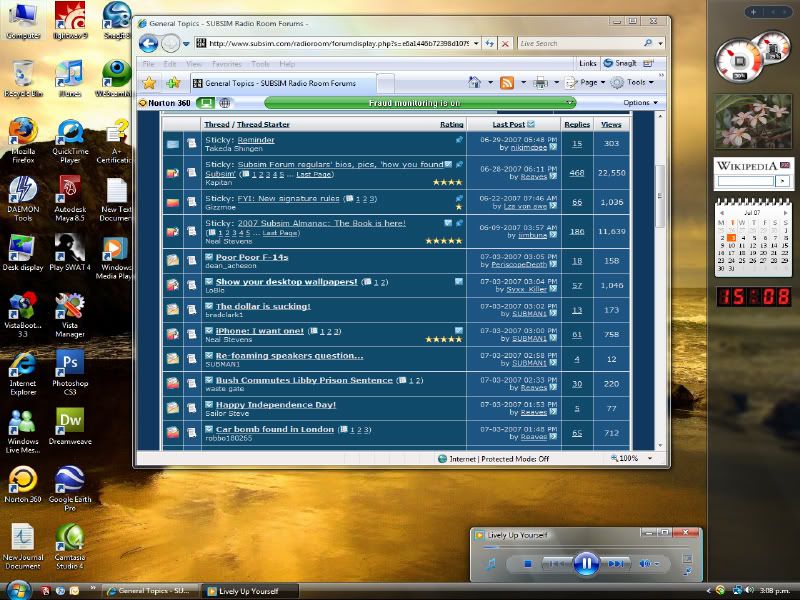Viewport: 800px width, 600px height.
Task: Click the Internet Explorer Forward button
Action: click(170, 43)
